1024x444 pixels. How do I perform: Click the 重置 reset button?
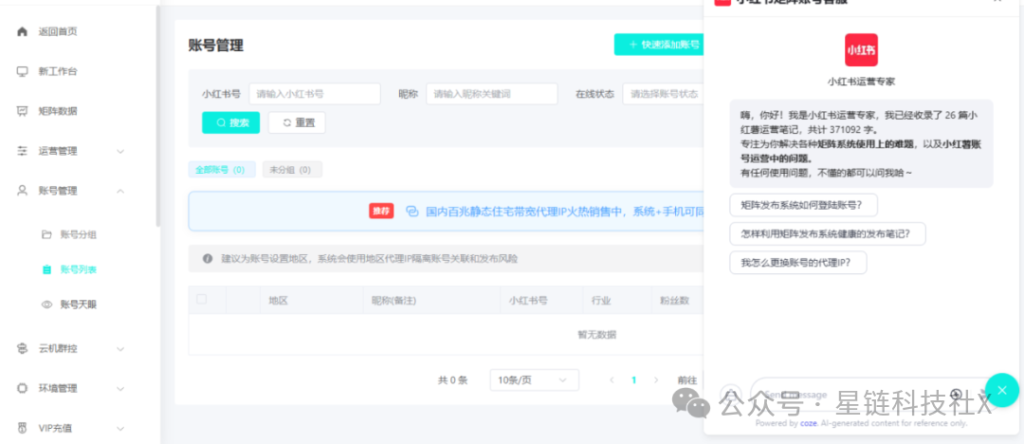pyautogui.click(x=297, y=123)
